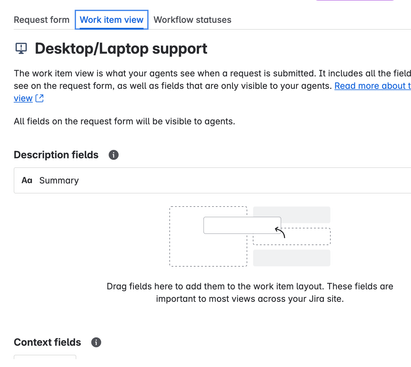
Task: Click the Aa text-type icon in Summary
Action: click(27, 180)
